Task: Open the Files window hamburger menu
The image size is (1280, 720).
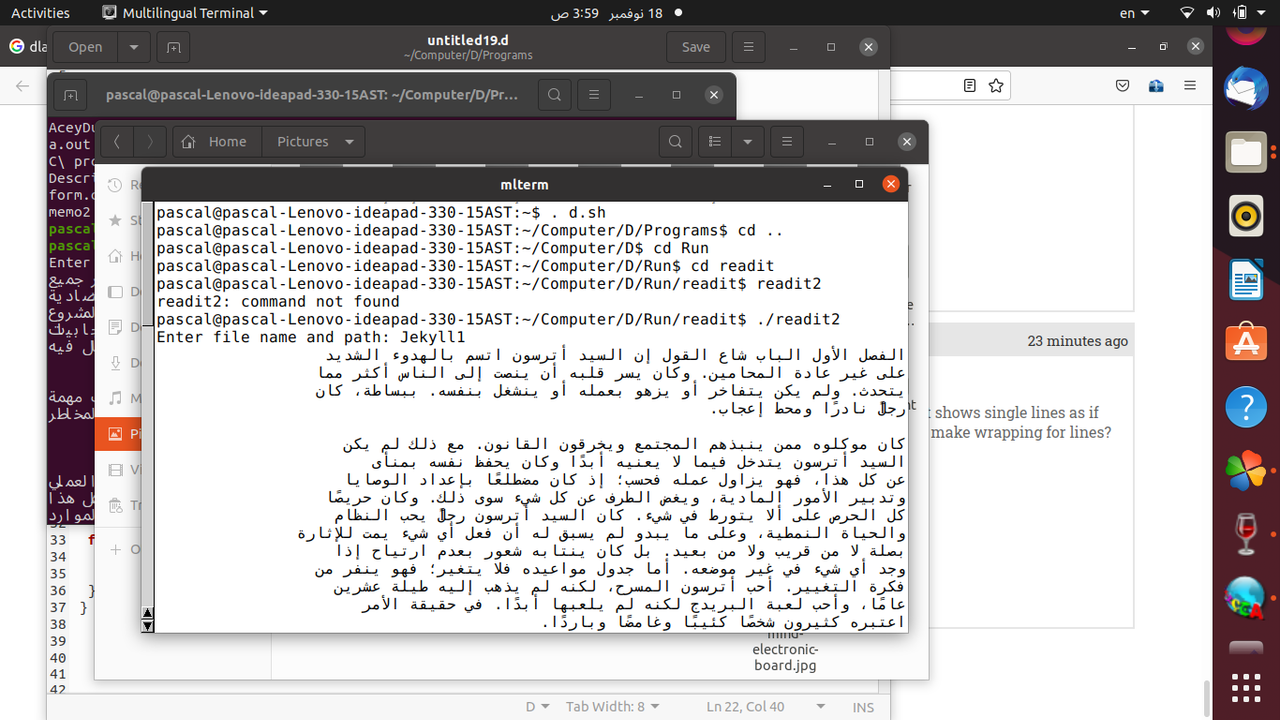Action: point(787,142)
